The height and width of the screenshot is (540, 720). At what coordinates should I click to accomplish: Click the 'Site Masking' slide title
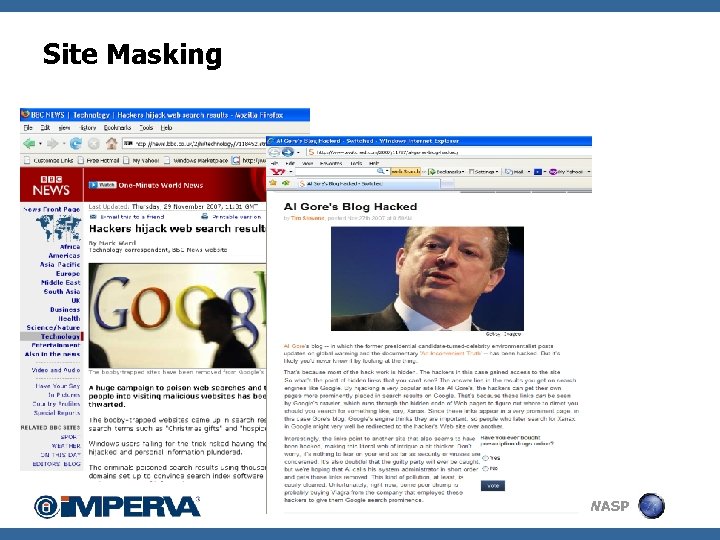point(132,54)
